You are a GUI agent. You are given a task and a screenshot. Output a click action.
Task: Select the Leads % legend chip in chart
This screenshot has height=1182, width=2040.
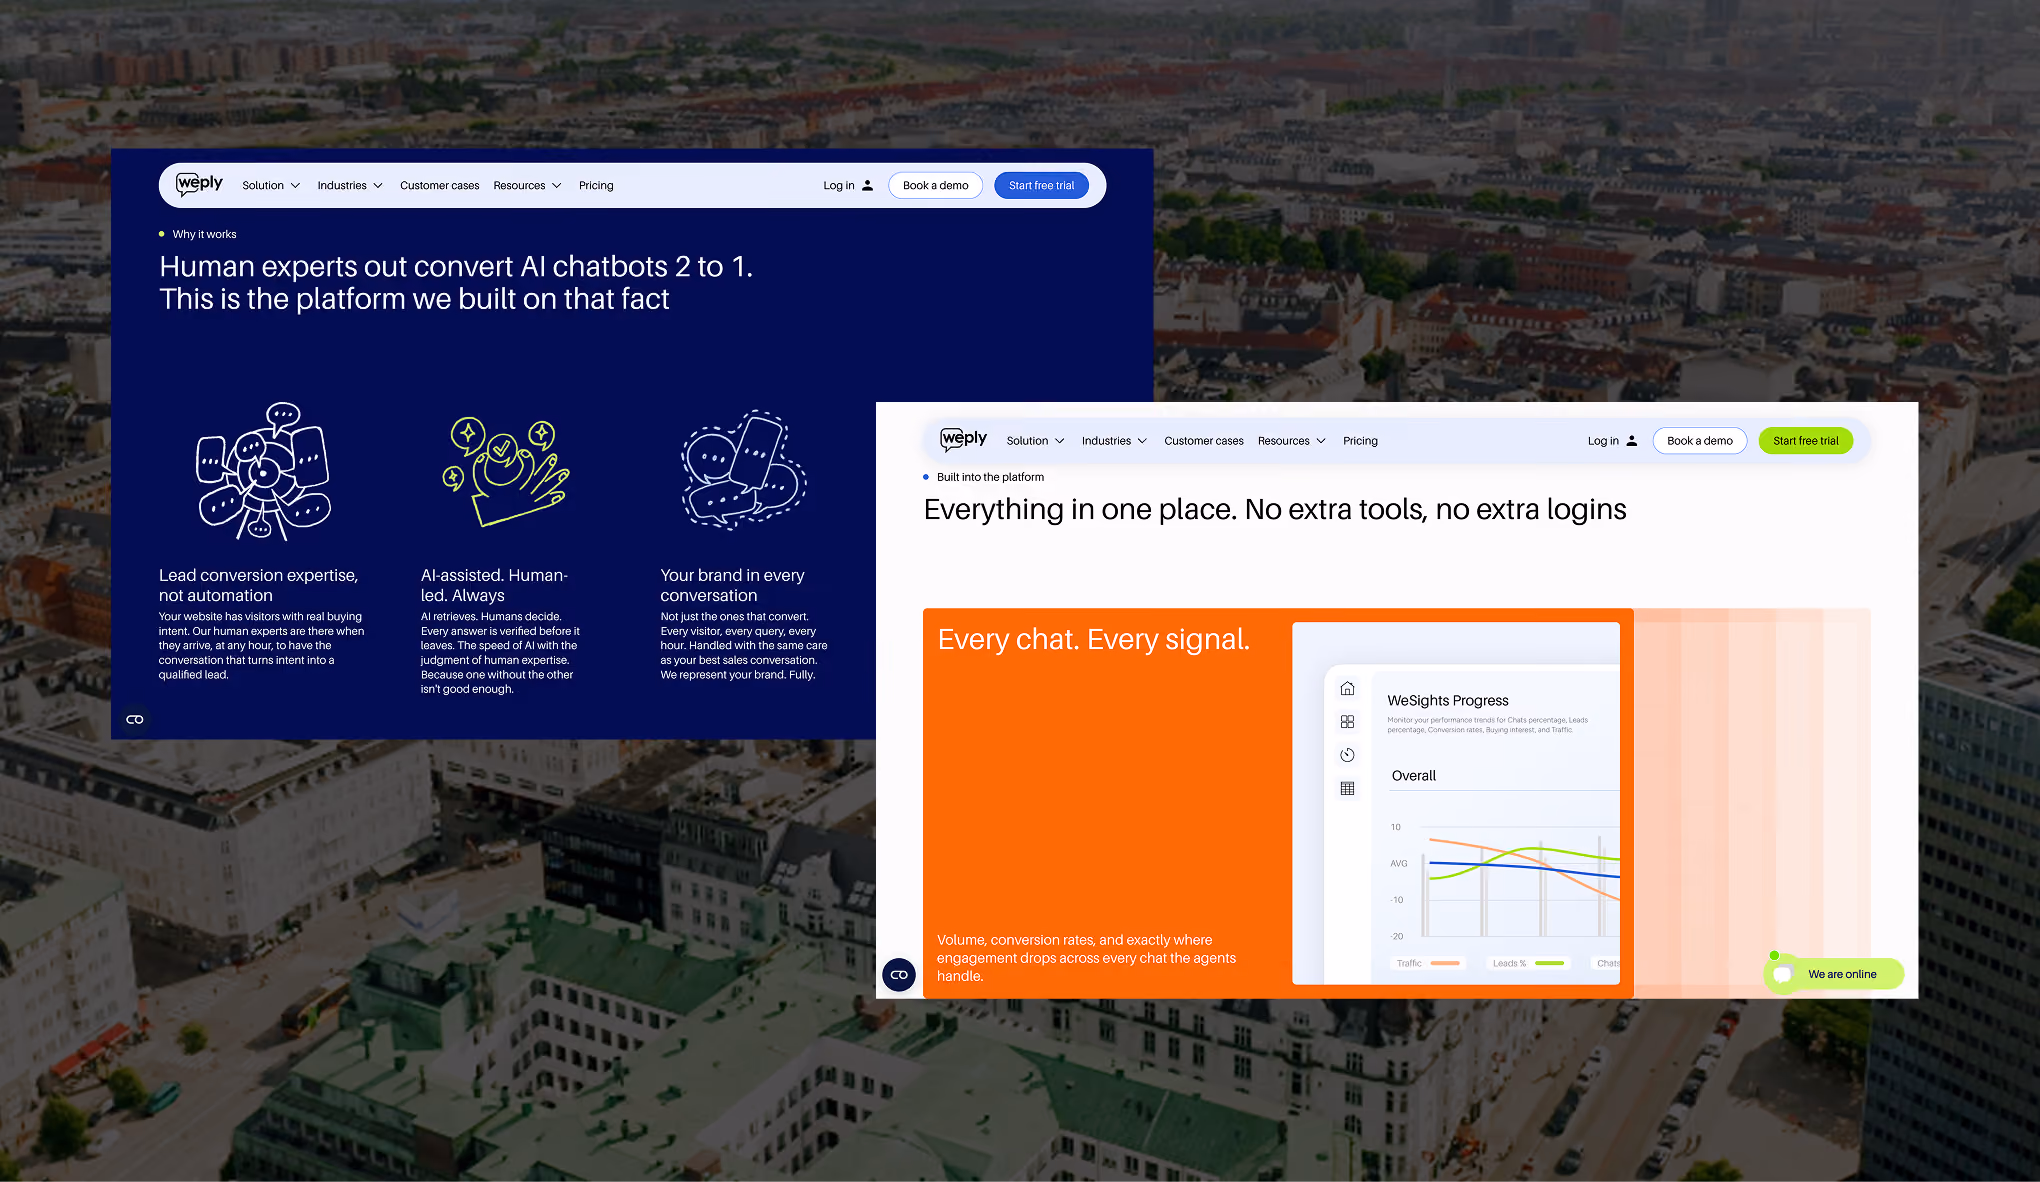pyautogui.click(x=1527, y=963)
